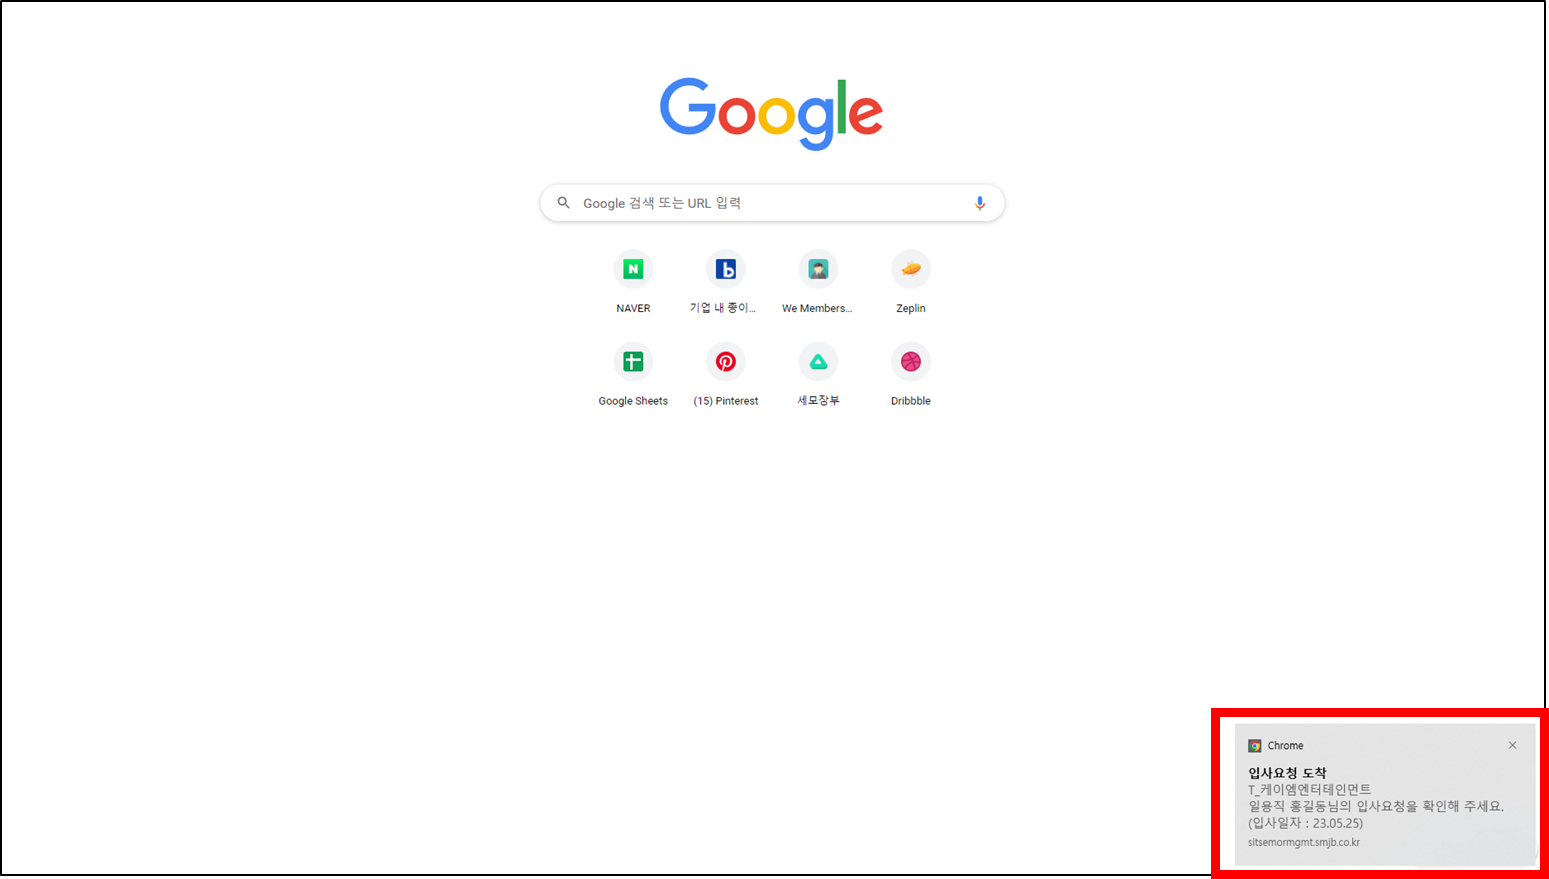Viewport: 1549px width, 879px height.
Task: Click the Google logo
Action: pyautogui.click(x=771, y=113)
